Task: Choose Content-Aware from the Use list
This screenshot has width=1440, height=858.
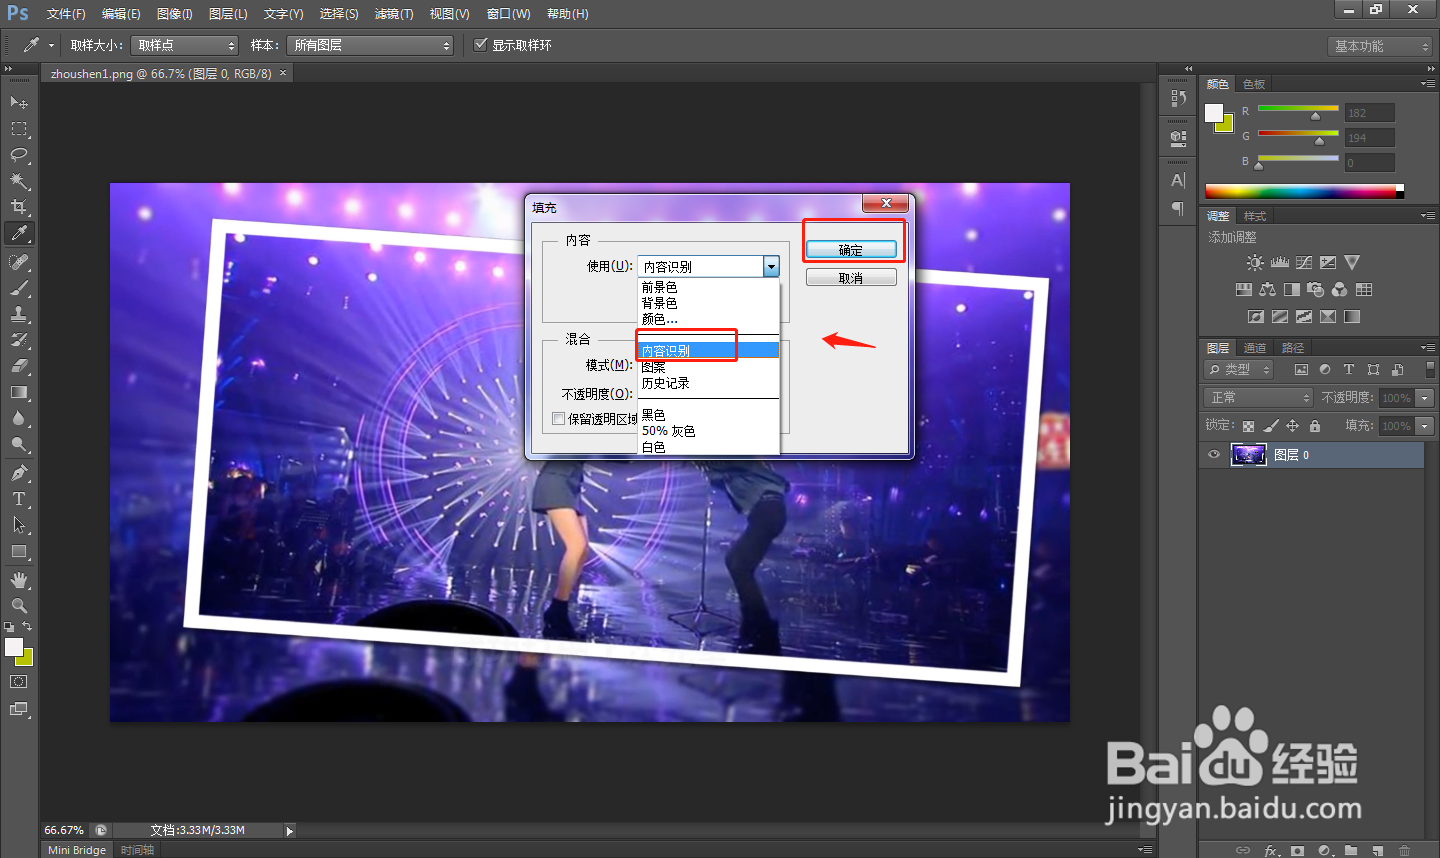Action: point(708,351)
